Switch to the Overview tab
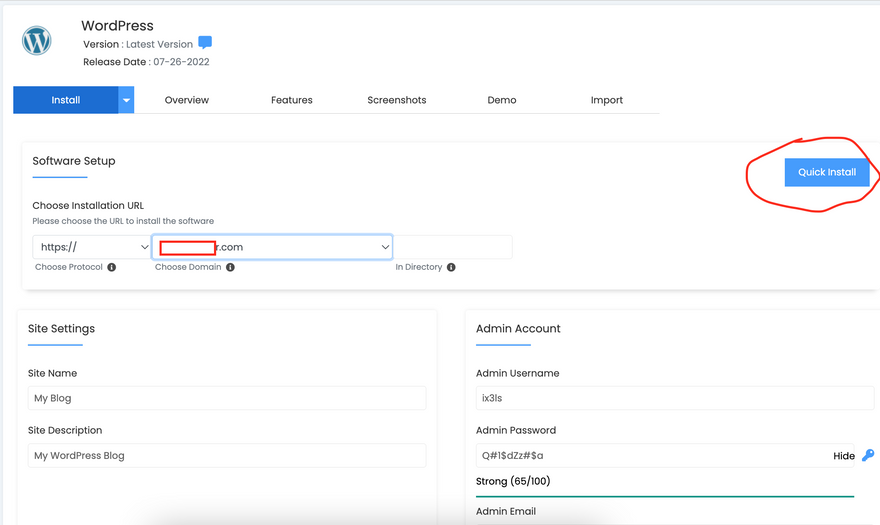The width and height of the screenshot is (880, 525). coord(187,100)
